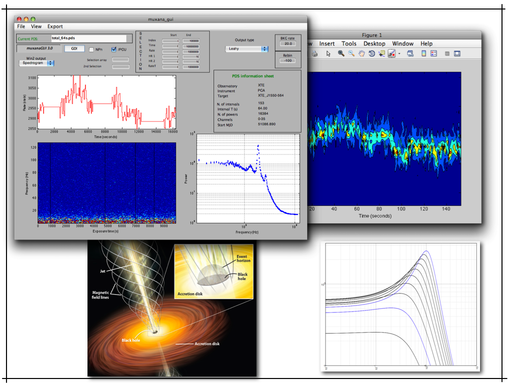Image resolution: width=512 pixels, height=384 pixels.
Task: Open the Win2 output Spectrogram dropdown
Action: tap(37, 63)
